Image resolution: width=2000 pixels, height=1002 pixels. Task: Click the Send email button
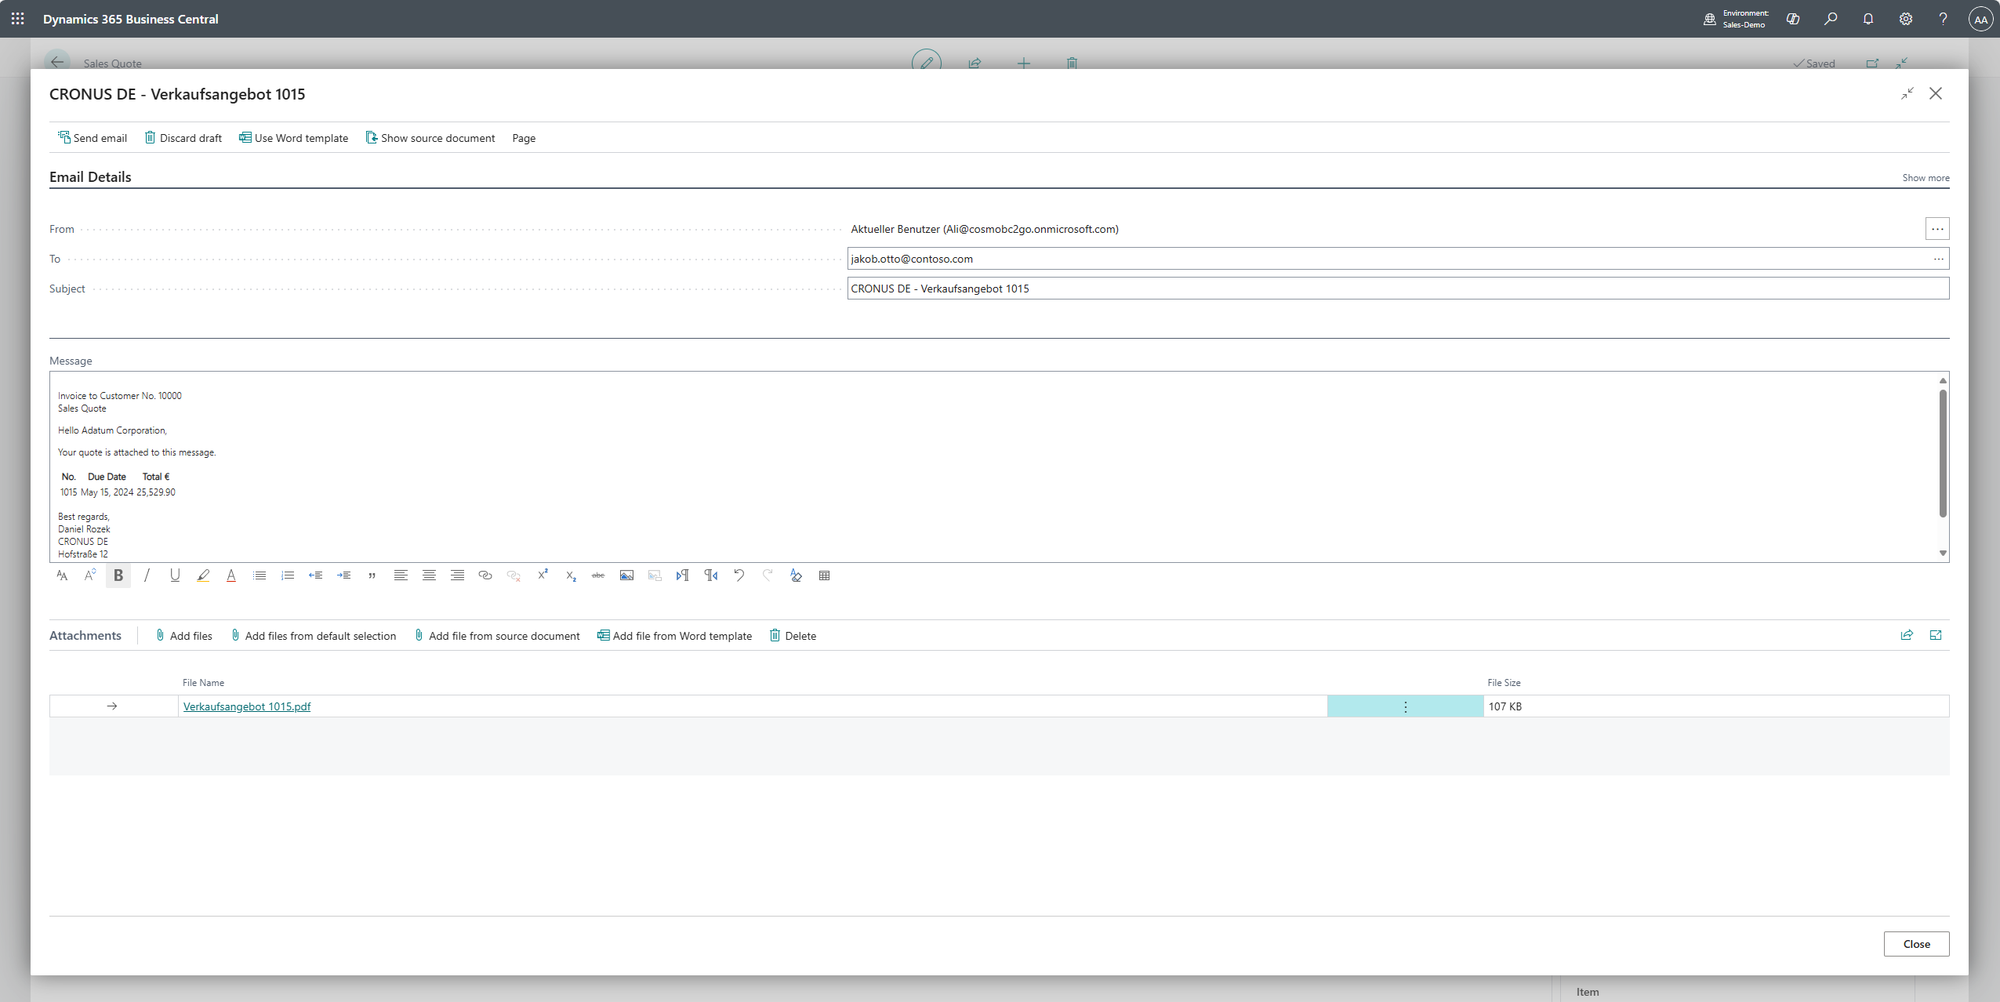click(x=92, y=138)
